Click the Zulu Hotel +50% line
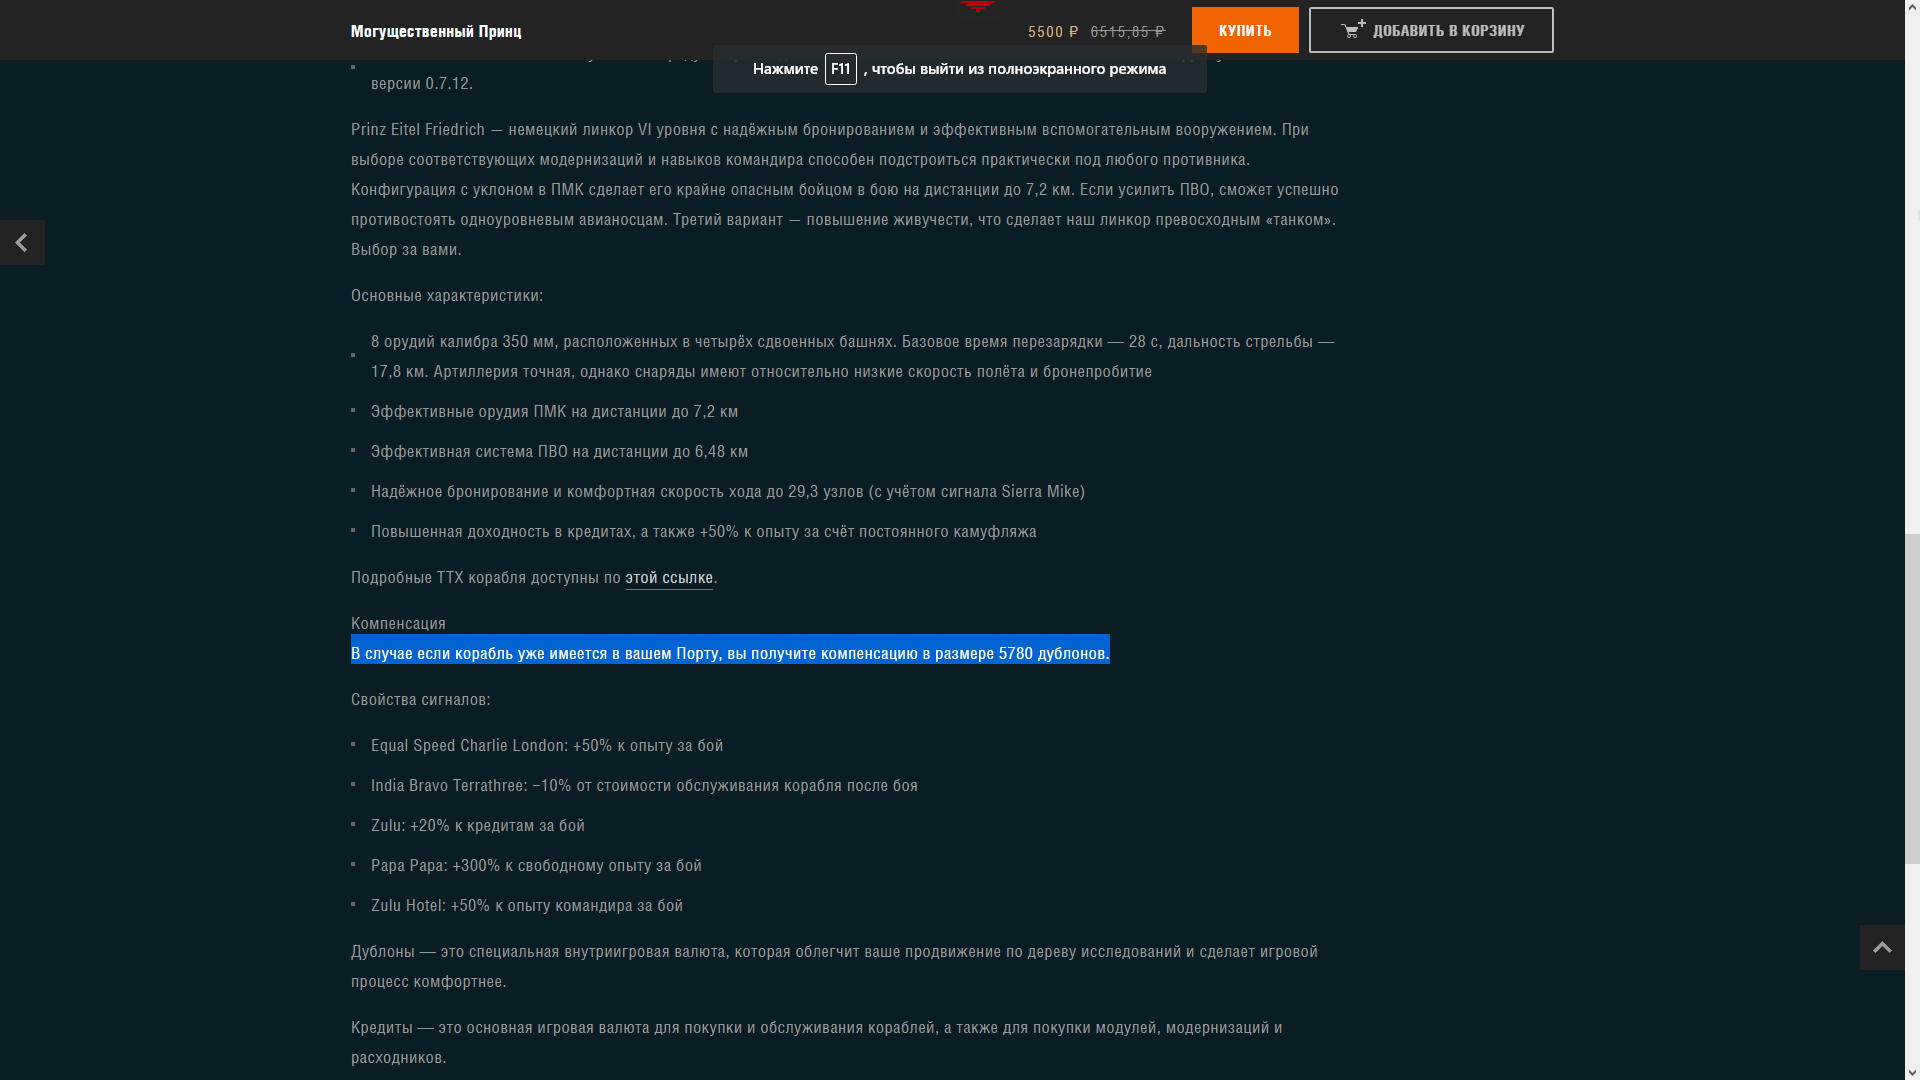Image resolution: width=1920 pixels, height=1080 pixels. 527,905
